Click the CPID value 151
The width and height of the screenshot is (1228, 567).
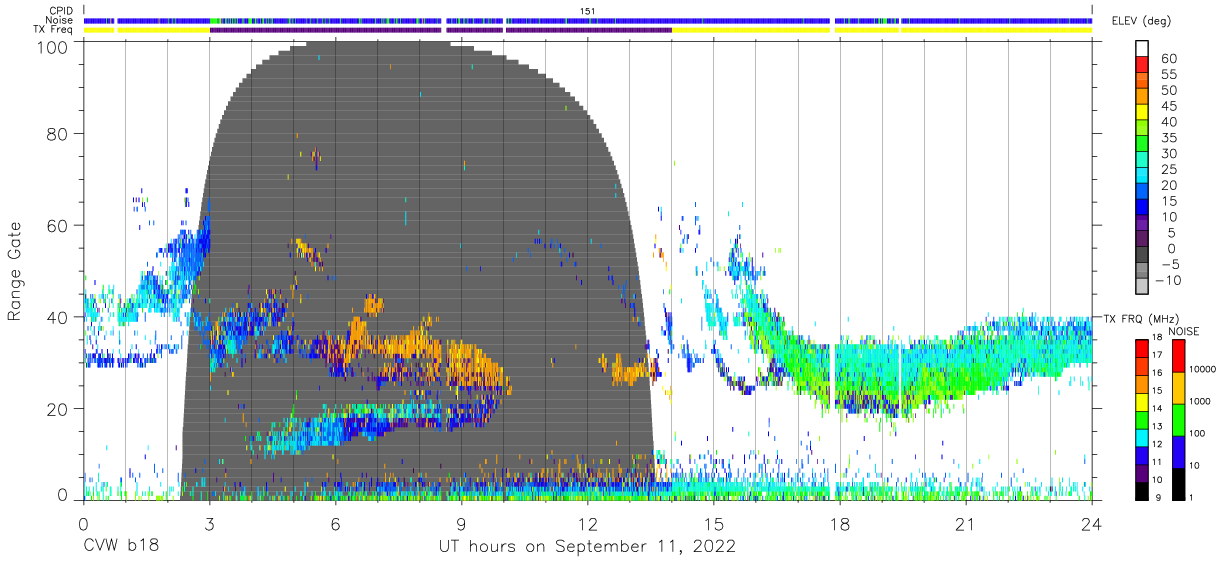[588, 11]
